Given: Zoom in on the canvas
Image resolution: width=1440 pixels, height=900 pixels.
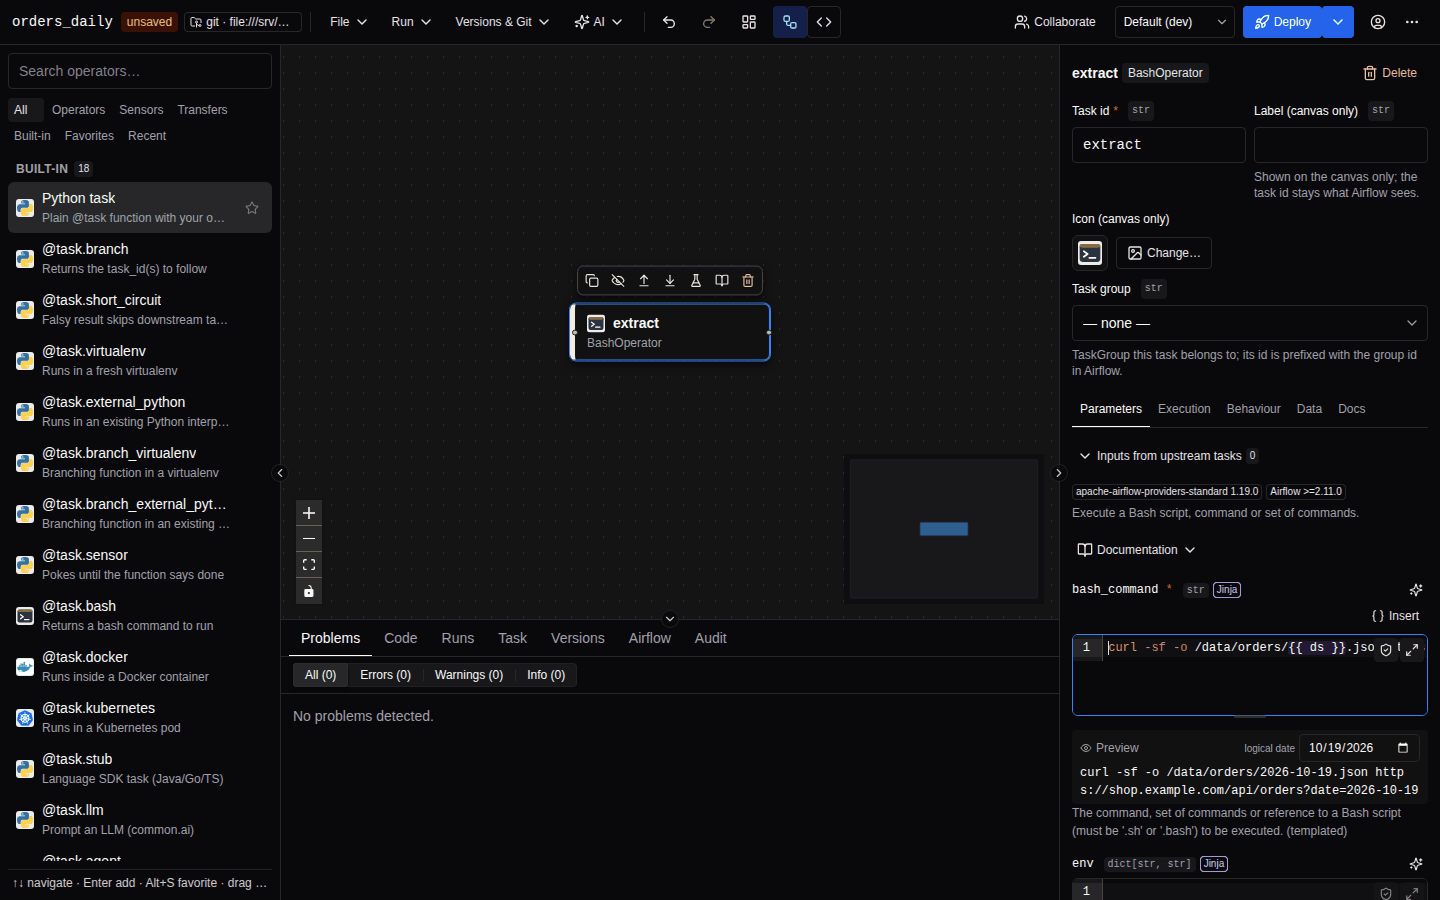Looking at the screenshot, I should pyautogui.click(x=309, y=513).
